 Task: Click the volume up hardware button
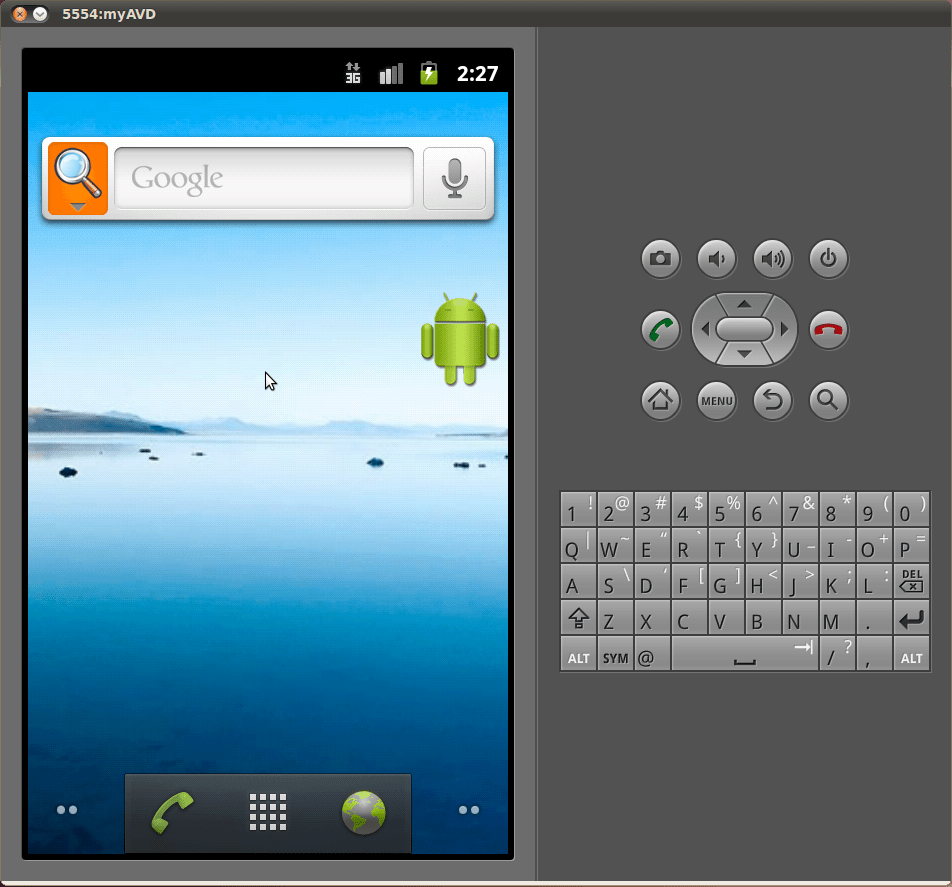(772, 259)
